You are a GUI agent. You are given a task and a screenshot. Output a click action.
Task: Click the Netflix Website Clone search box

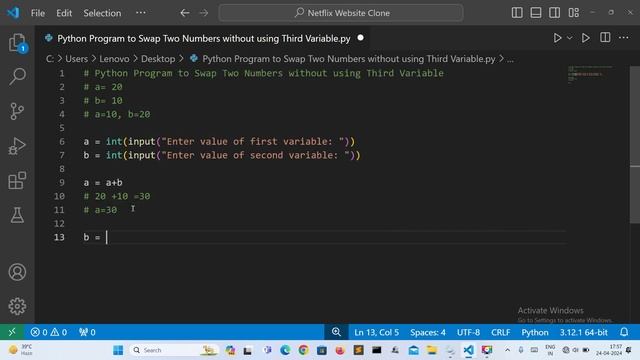pos(341,13)
